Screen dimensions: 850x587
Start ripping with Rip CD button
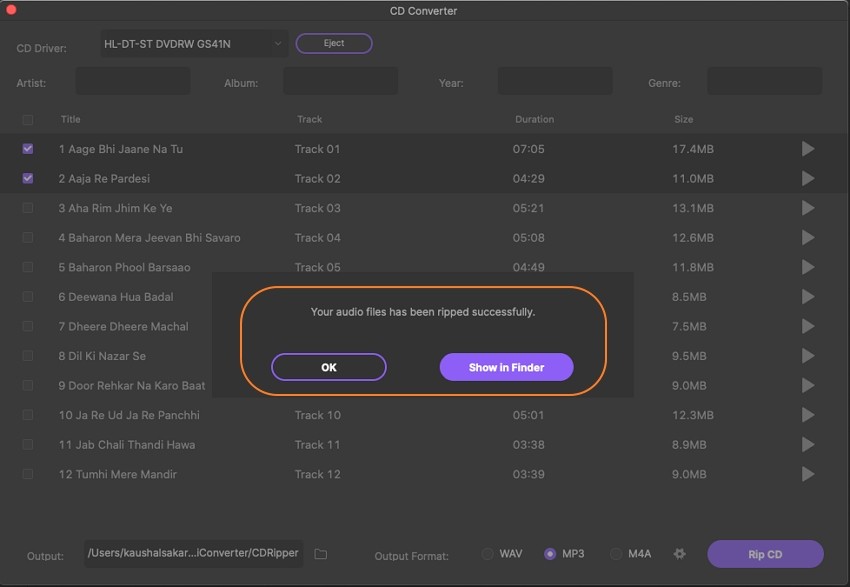pyautogui.click(x=765, y=554)
